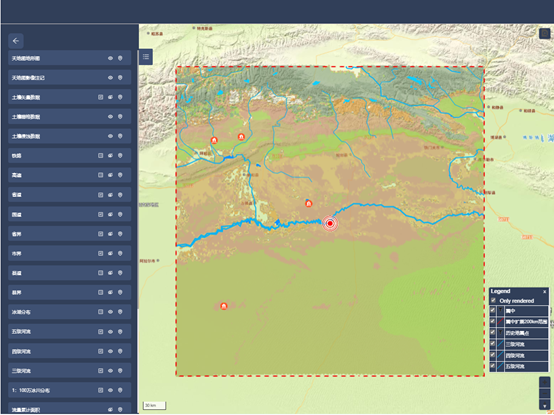The image size is (554, 415).
Task: Hide the 天地图影像注记 layer with eye icon
Action: pos(110,78)
